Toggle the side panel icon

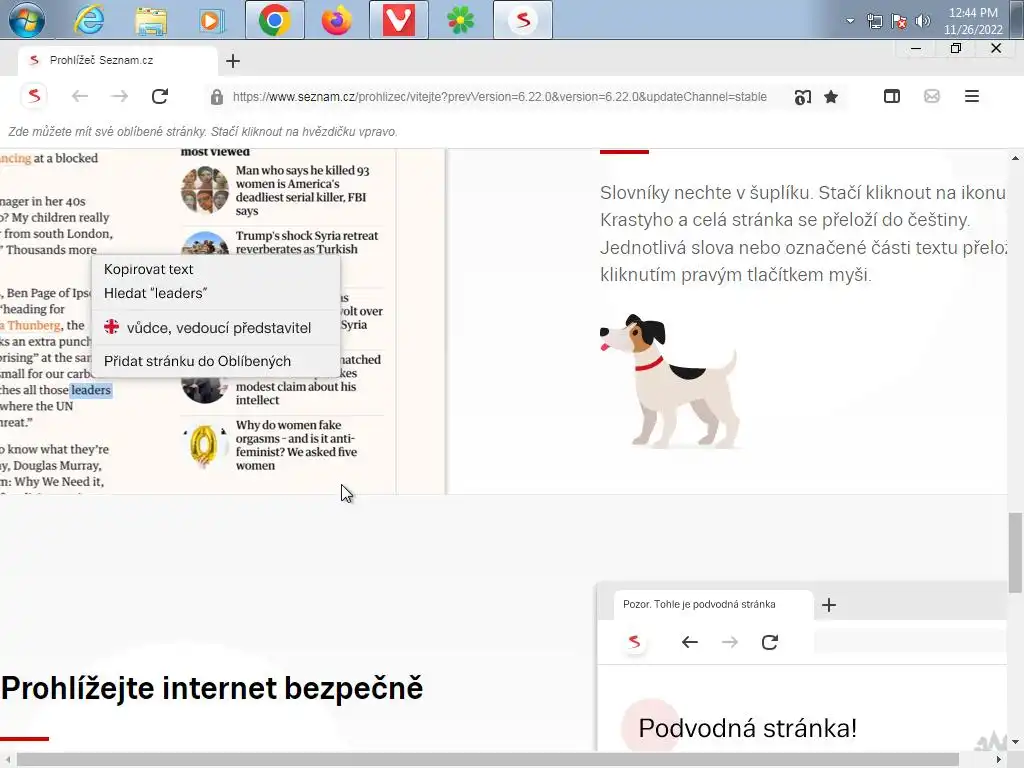[892, 97]
